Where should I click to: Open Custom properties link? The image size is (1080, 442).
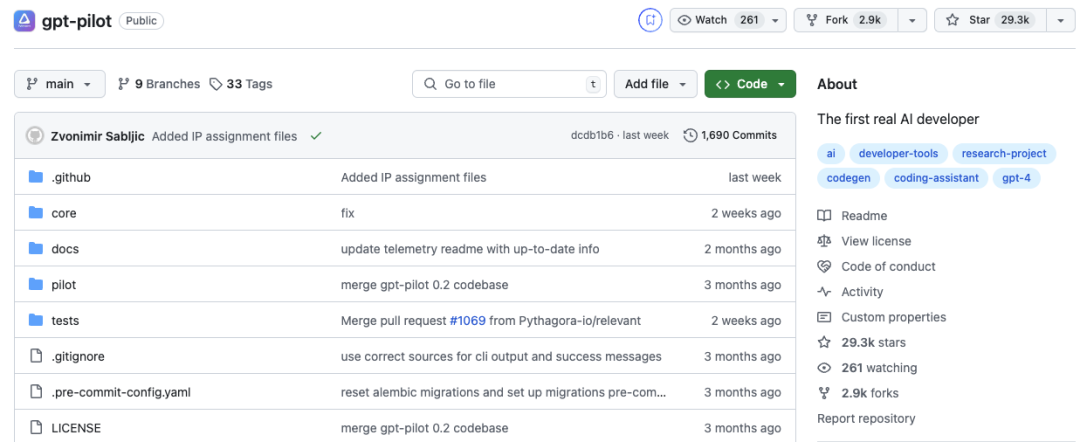[882, 317]
